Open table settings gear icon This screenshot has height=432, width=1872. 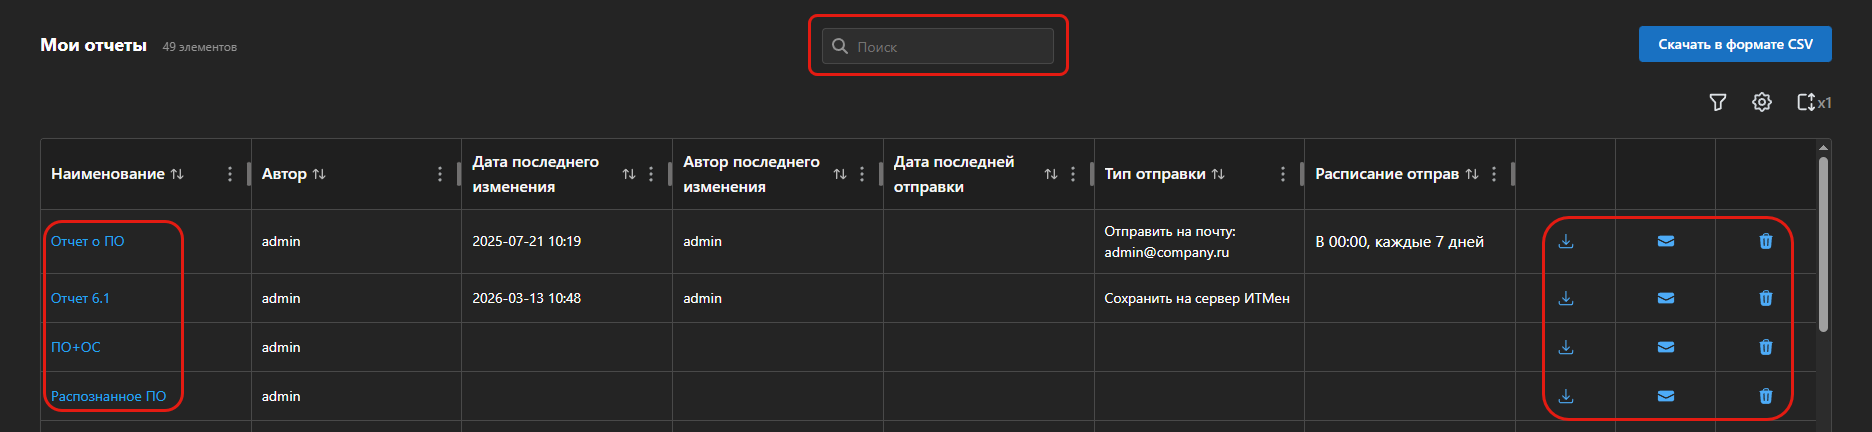1762,102
